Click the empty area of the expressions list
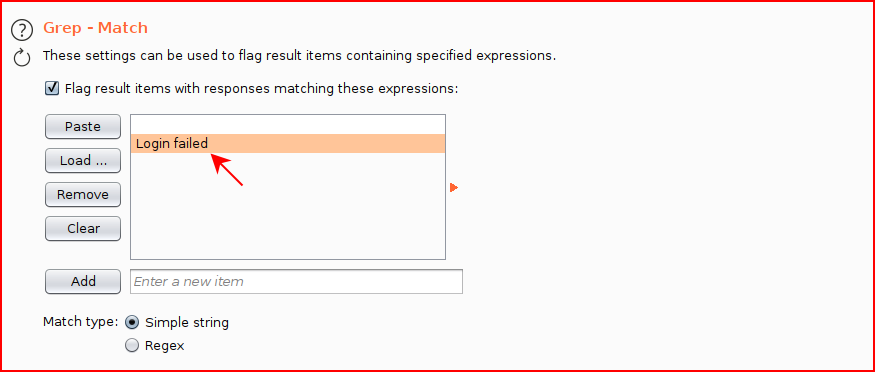875x372 pixels. coord(288,206)
